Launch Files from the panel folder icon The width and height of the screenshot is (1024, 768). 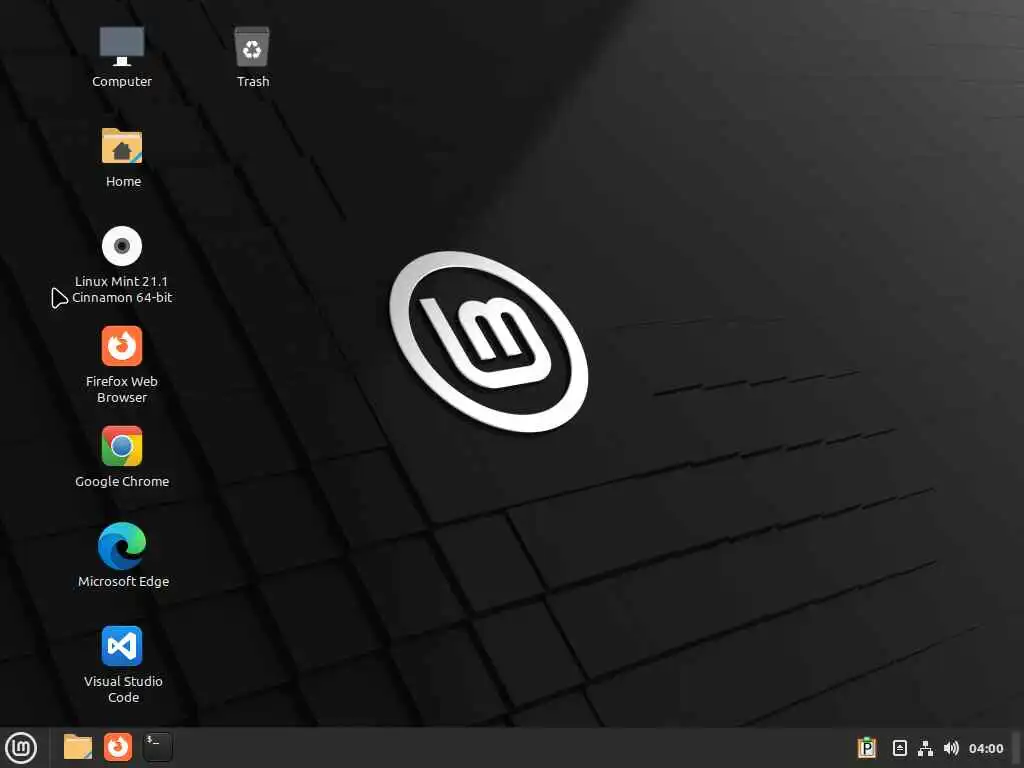tap(78, 747)
